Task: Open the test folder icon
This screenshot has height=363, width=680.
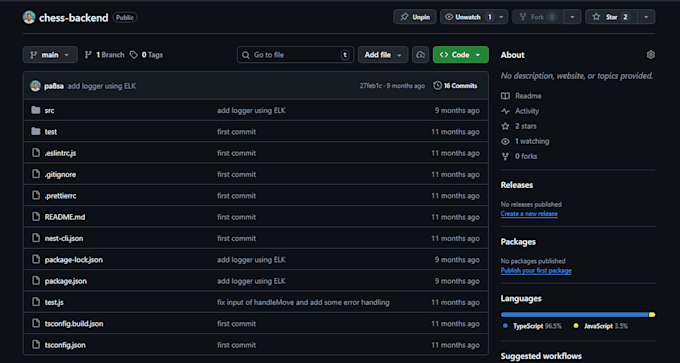Action: [36, 131]
